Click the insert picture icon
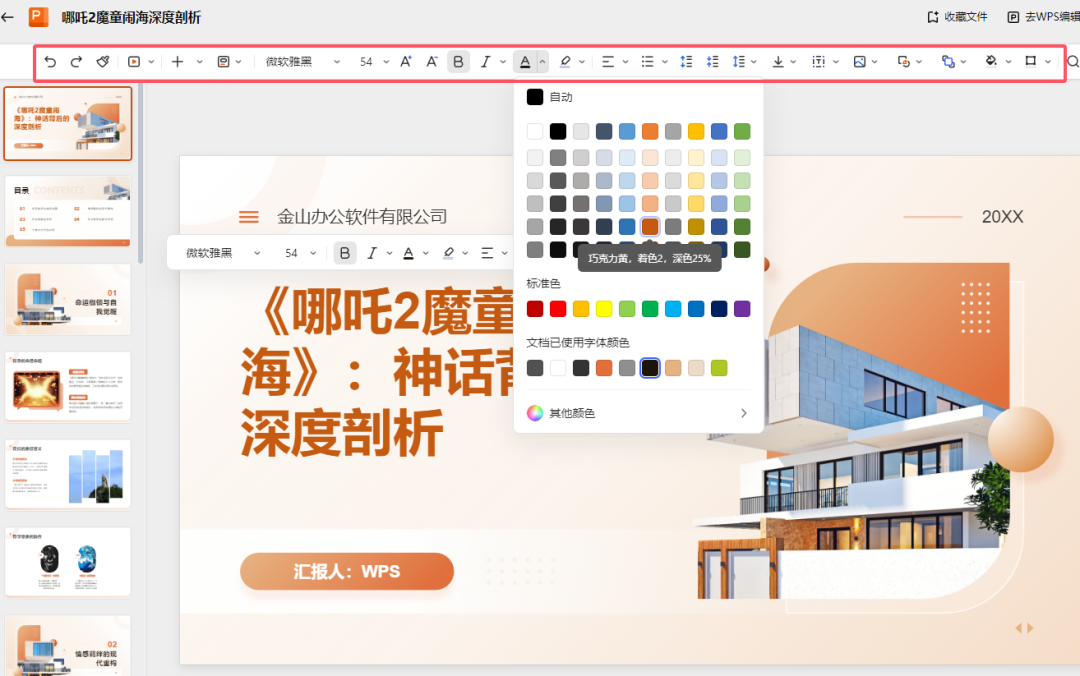 pos(860,61)
